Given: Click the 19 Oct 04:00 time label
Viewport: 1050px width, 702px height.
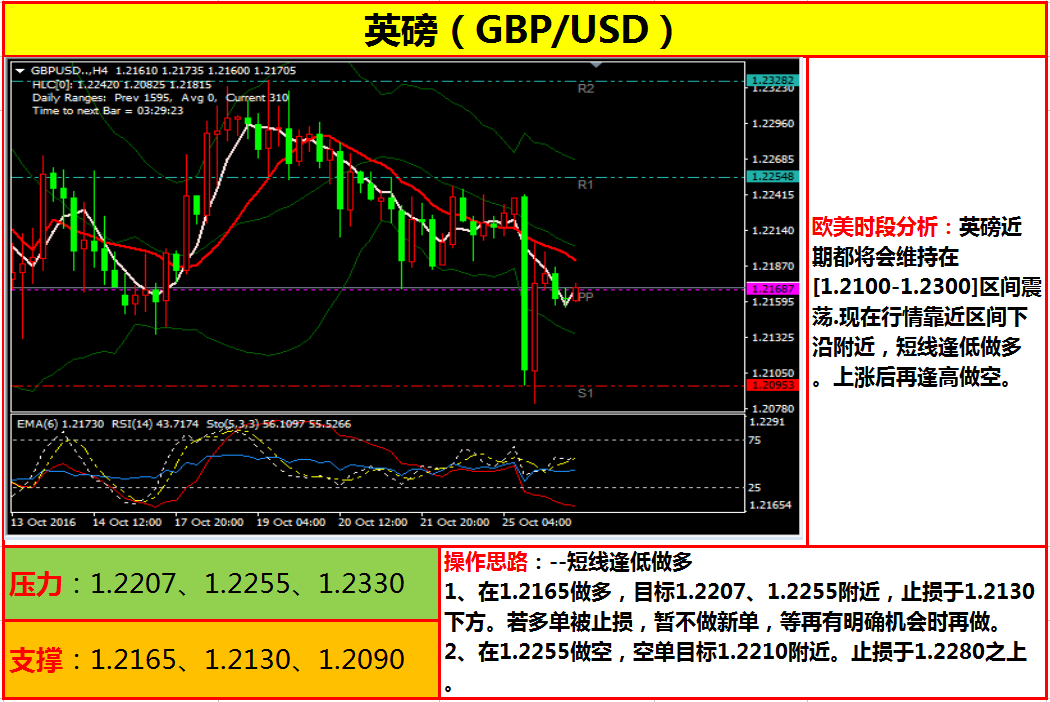Looking at the screenshot, I should point(291,522).
